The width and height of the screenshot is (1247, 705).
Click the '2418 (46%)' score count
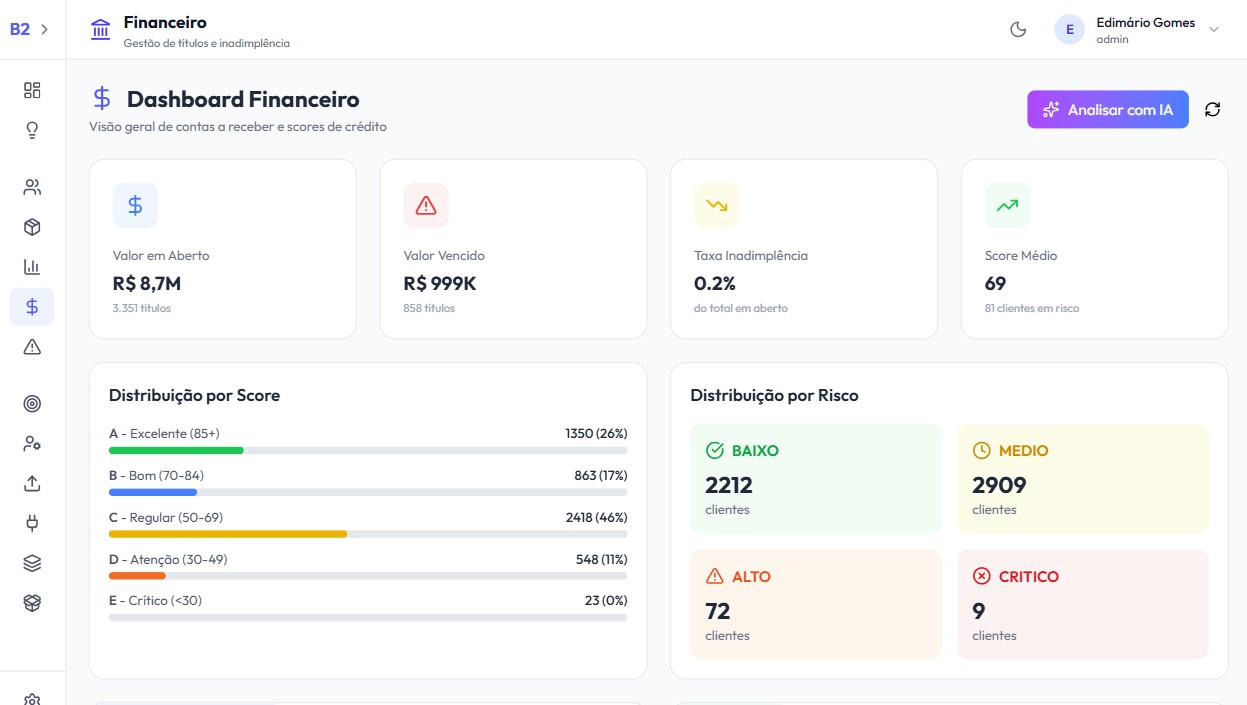coord(597,517)
